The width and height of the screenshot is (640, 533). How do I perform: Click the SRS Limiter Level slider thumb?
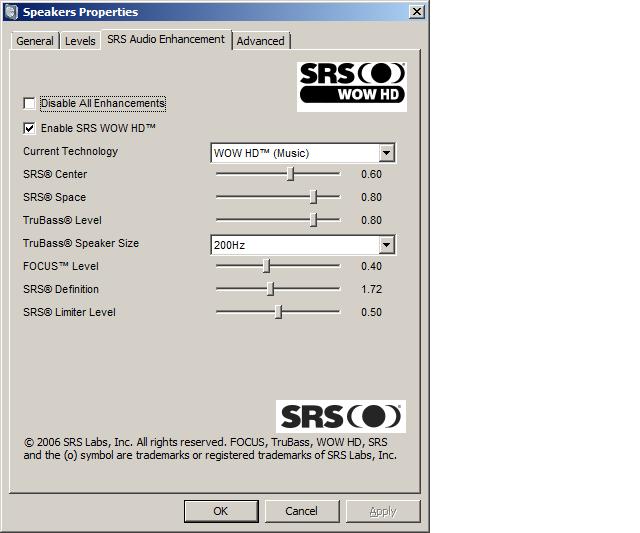coord(278,311)
